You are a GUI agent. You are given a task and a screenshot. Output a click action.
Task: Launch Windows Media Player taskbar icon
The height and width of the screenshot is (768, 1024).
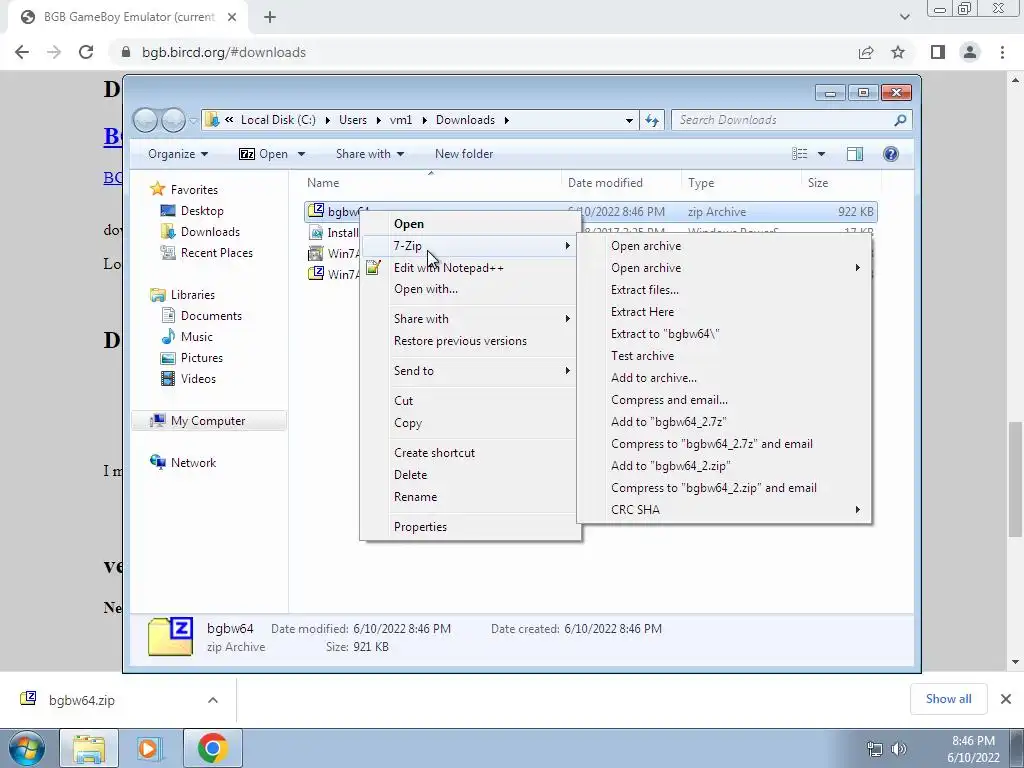[148, 748]
